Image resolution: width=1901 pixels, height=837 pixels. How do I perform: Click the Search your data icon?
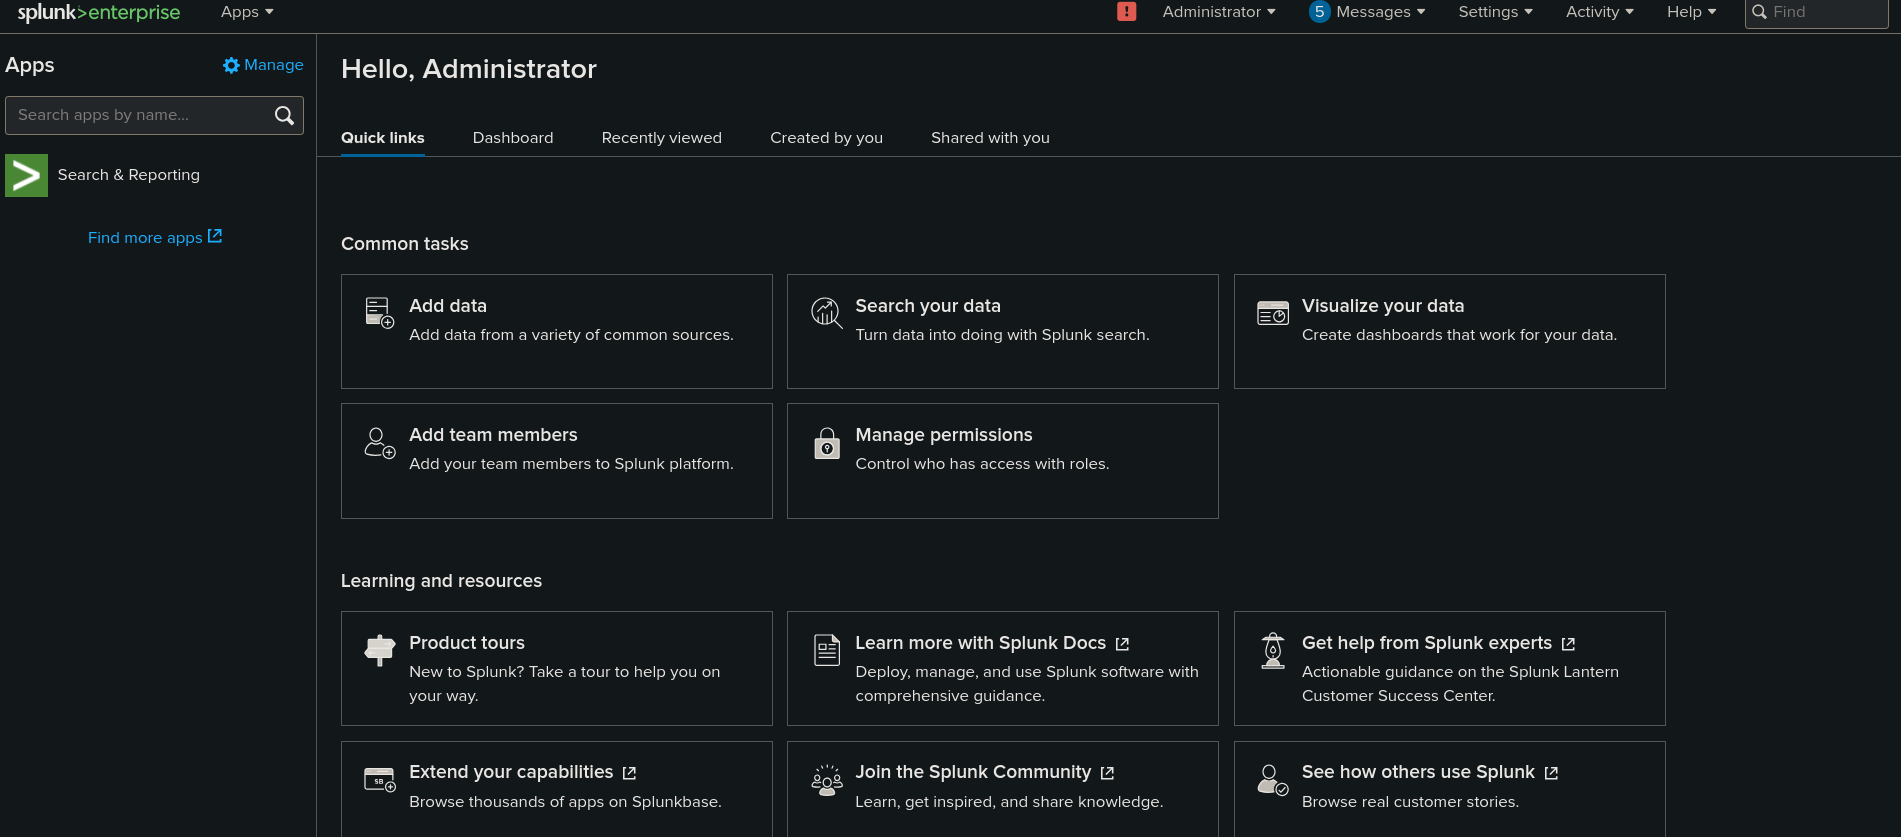point(826,312)
